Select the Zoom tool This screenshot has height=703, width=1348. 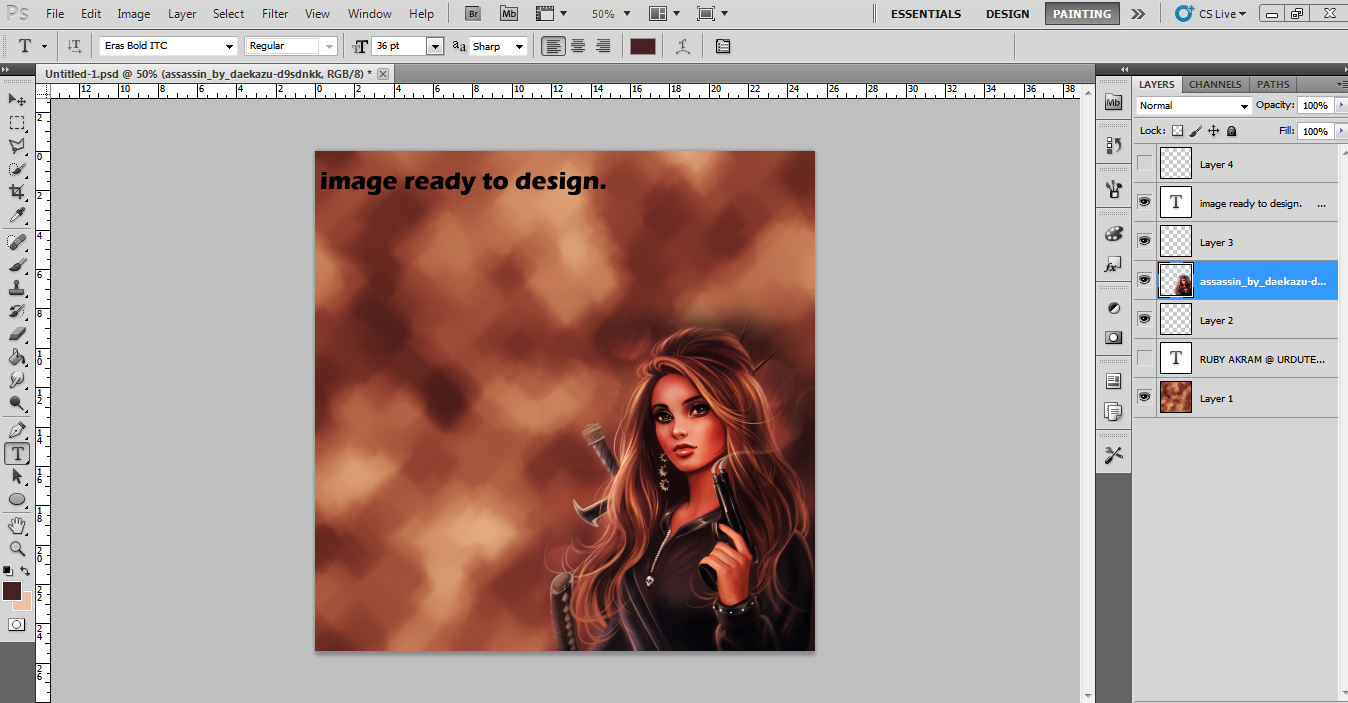click(17, 549)
